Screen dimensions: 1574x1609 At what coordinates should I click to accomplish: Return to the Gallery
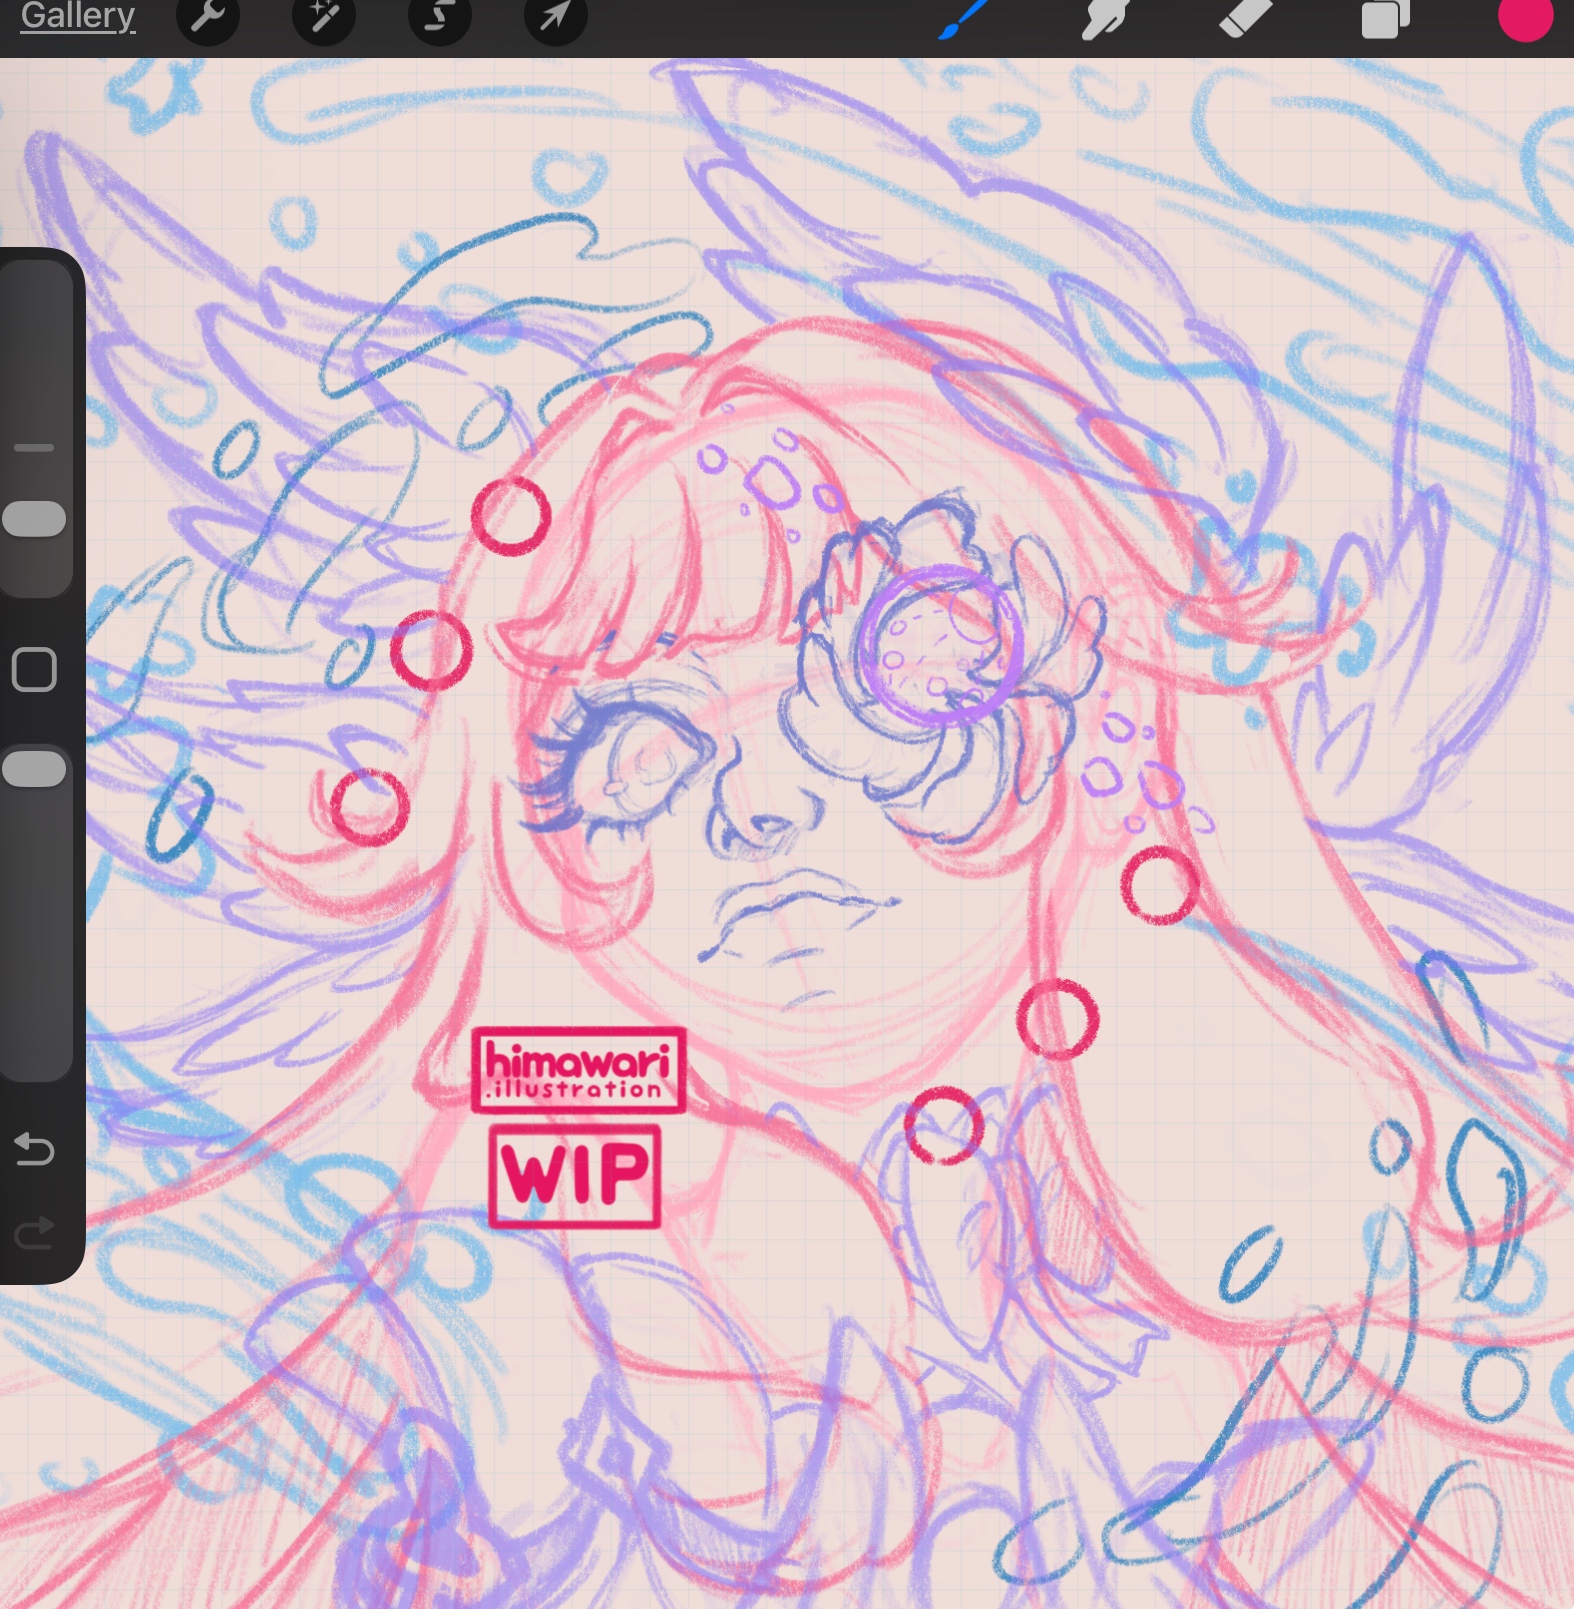pyautogui.click(x=77, y=16)
